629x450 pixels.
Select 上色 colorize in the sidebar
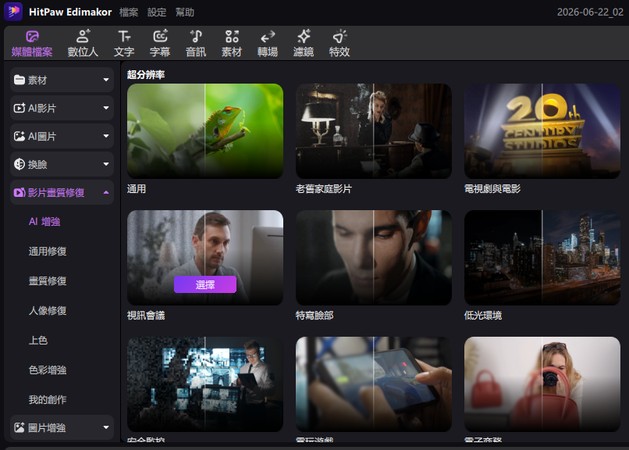38,341
